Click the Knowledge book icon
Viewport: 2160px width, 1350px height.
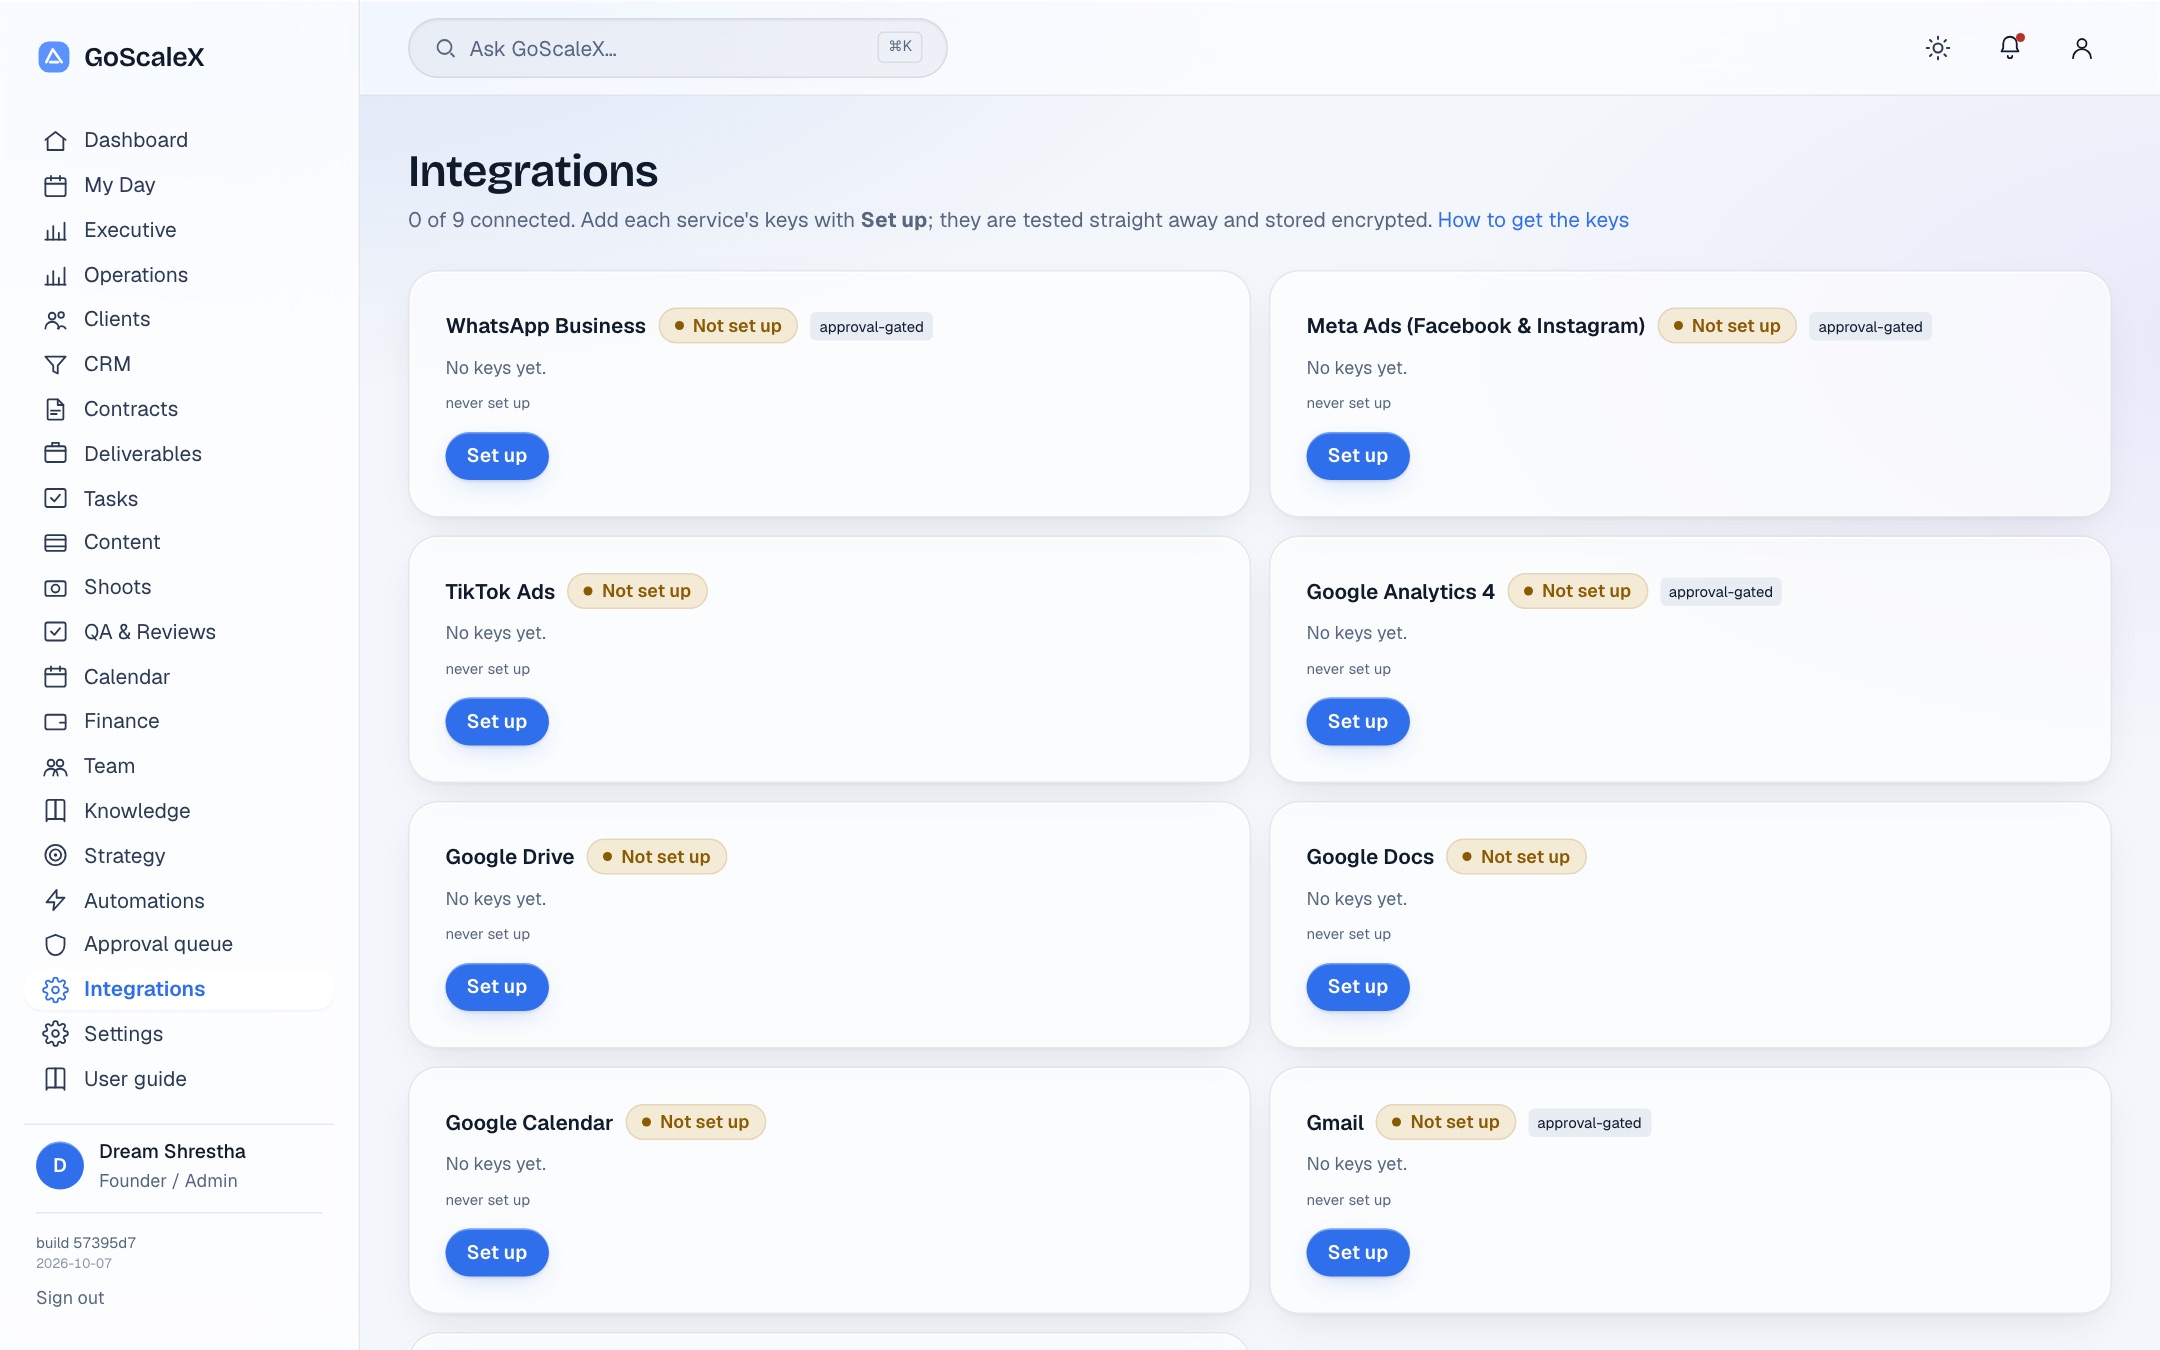click(x=56, y=811)
